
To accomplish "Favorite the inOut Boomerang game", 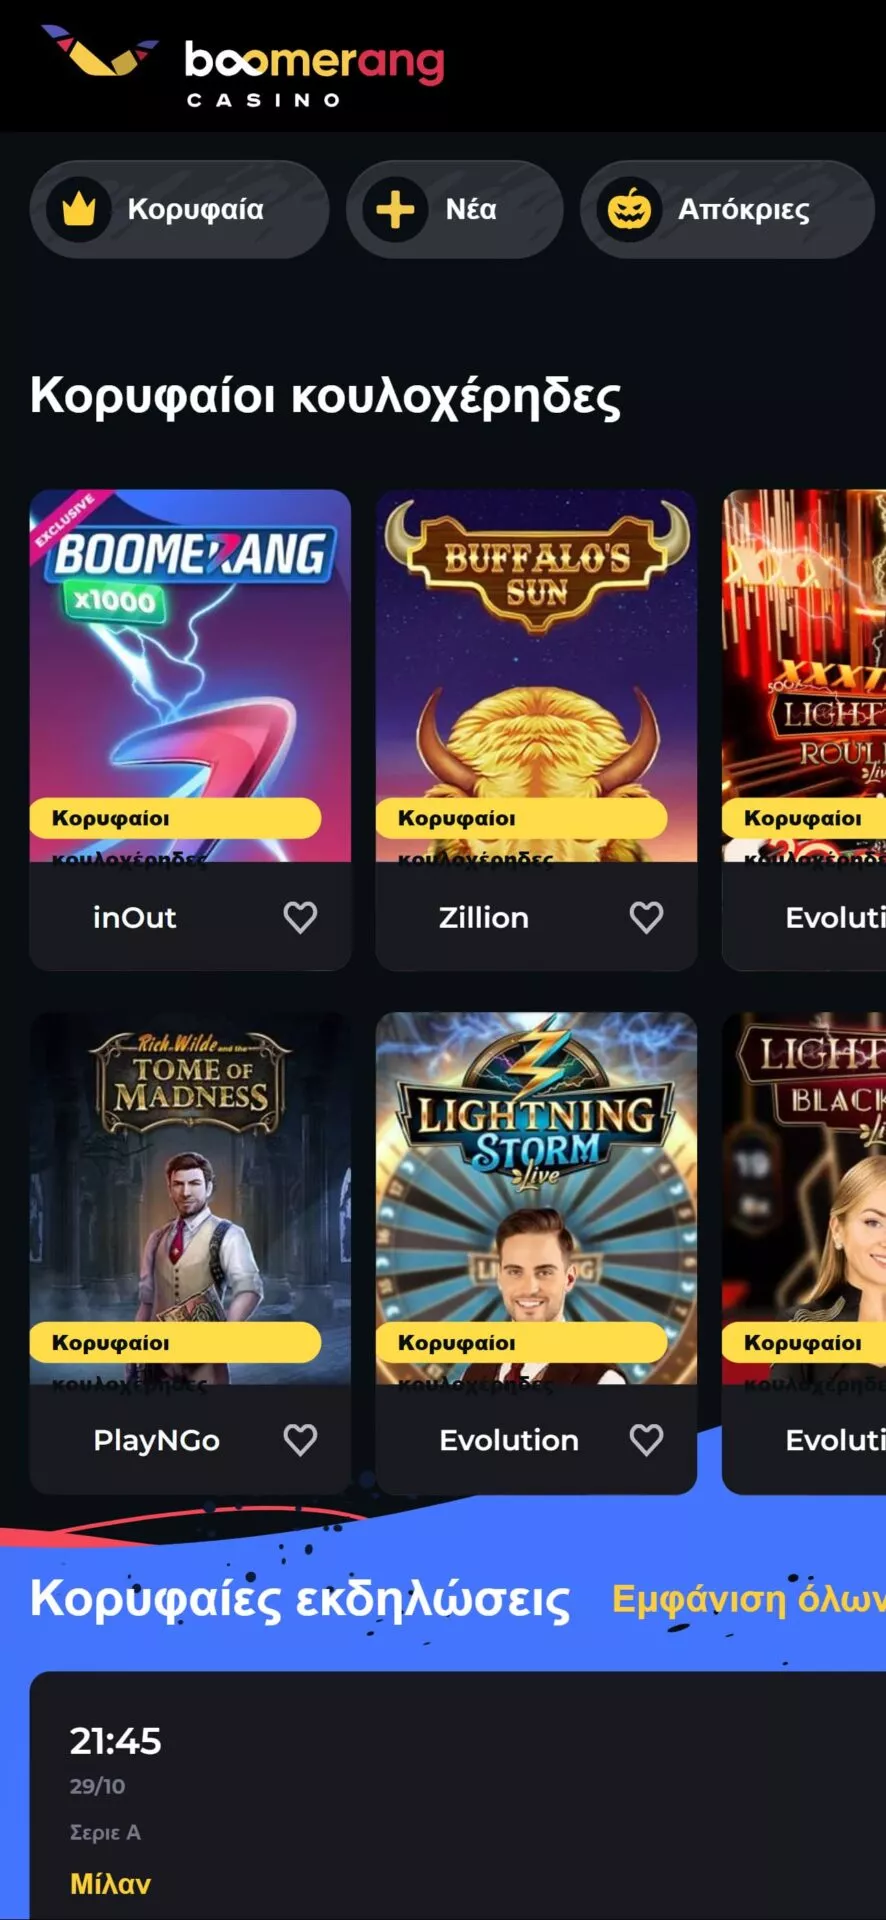I will pos(300,917).
